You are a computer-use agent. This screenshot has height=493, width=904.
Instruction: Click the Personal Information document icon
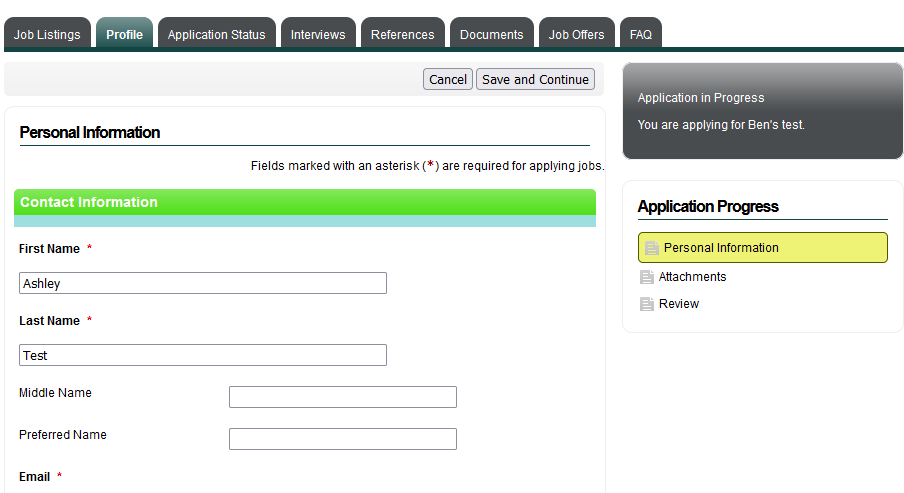[x=652, y=248]
